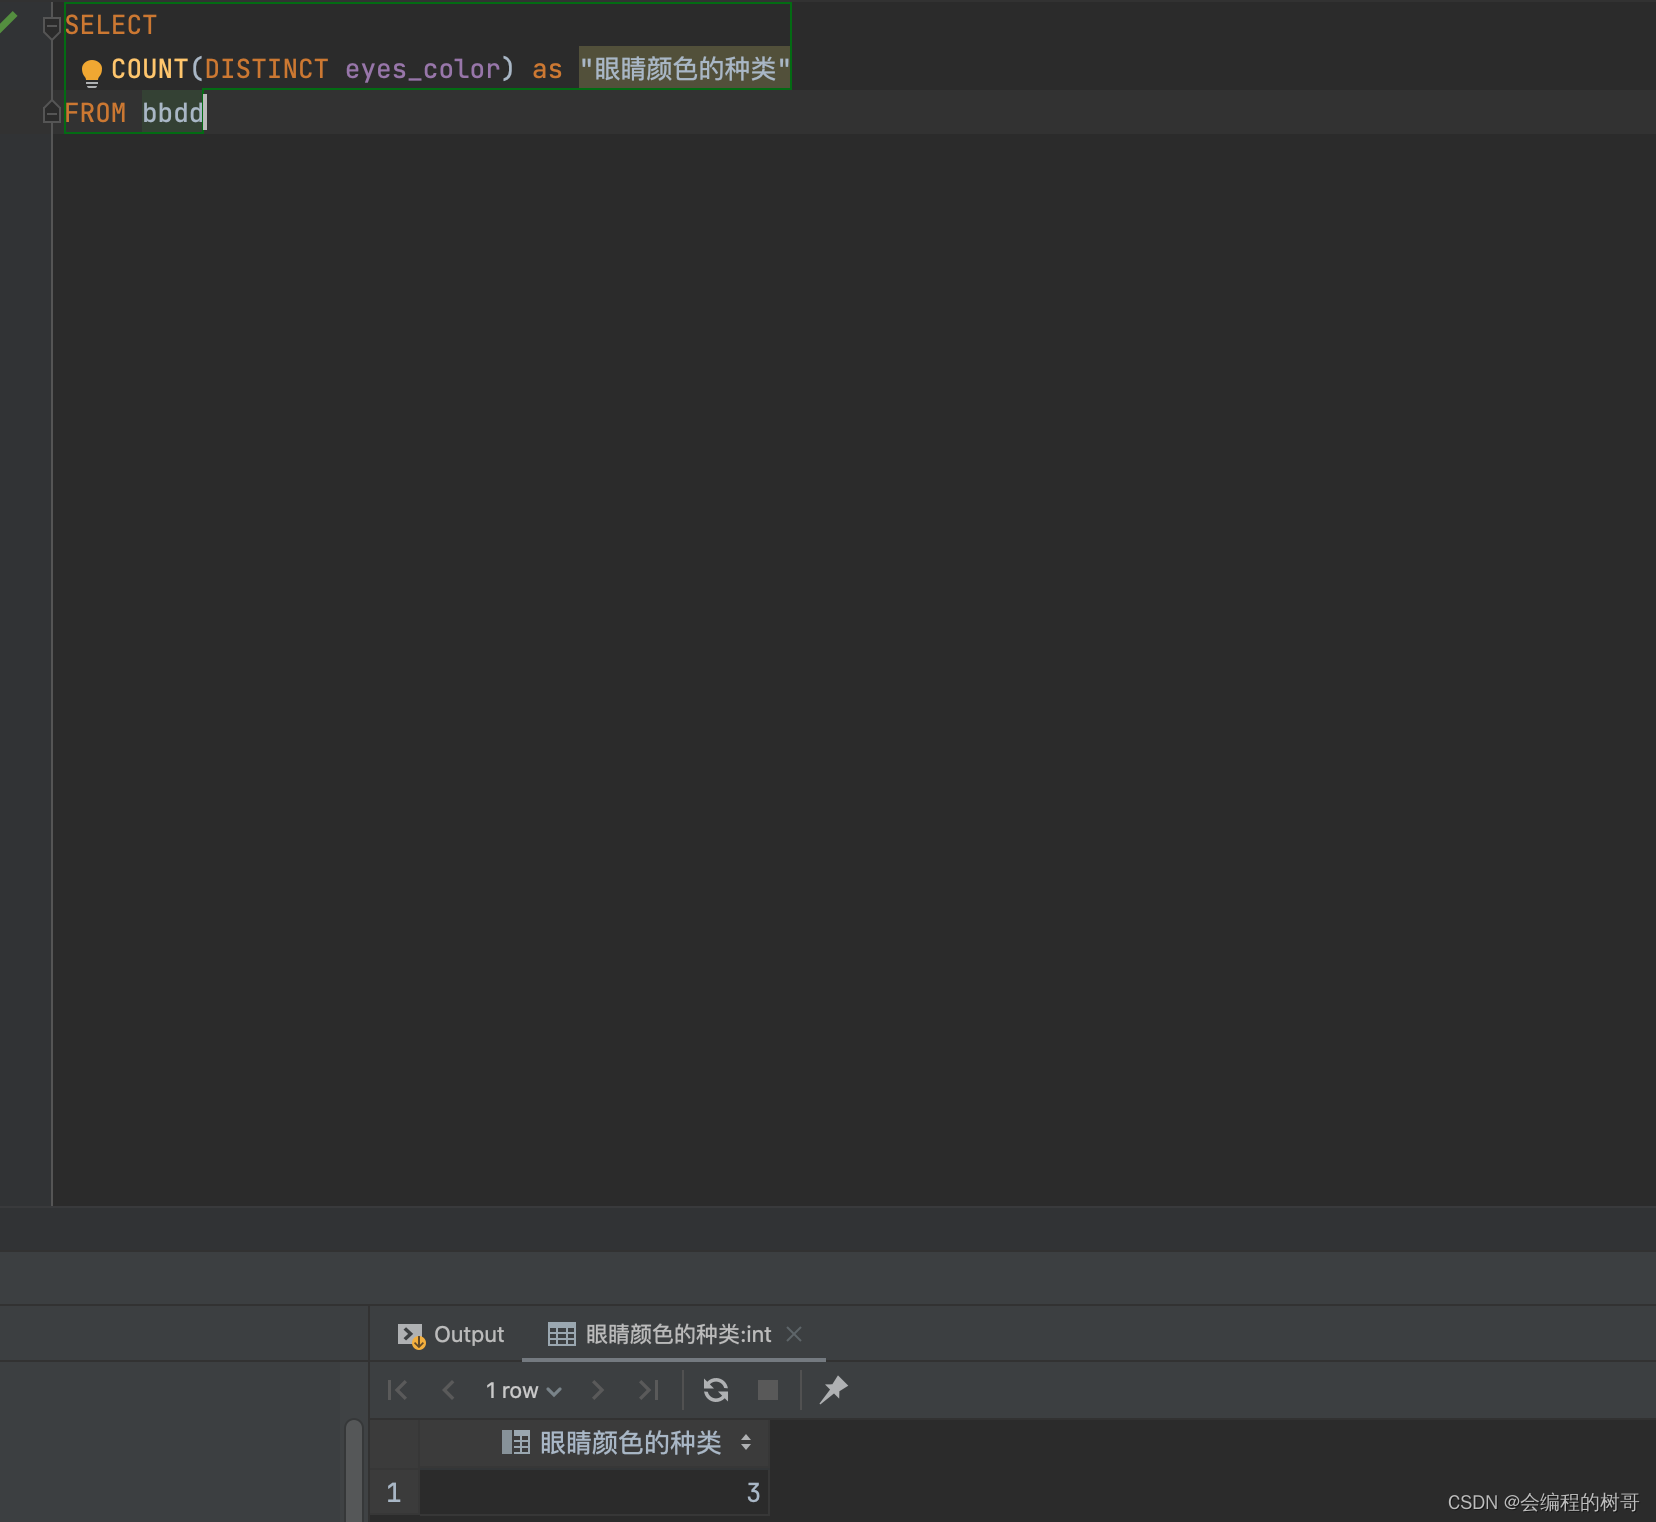Screen dimensions: 1656x1522
Task: Click the SELECT keyword in editor
Action: [111, 25]
